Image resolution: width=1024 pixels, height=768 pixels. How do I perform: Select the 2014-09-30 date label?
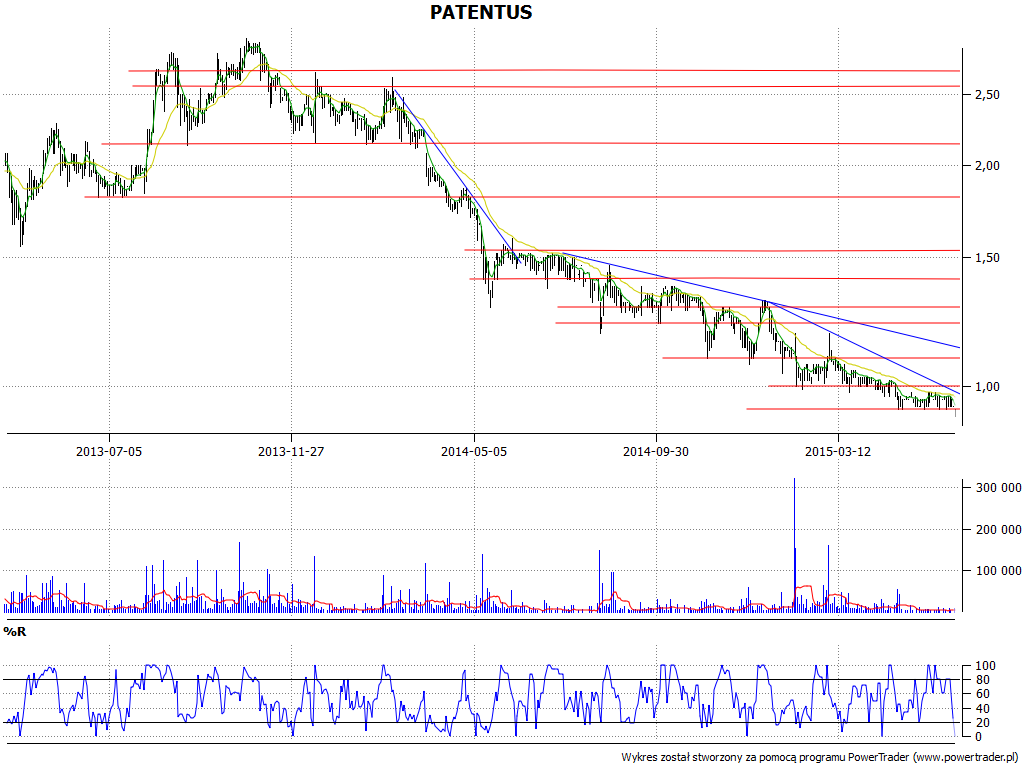(656, 451)
